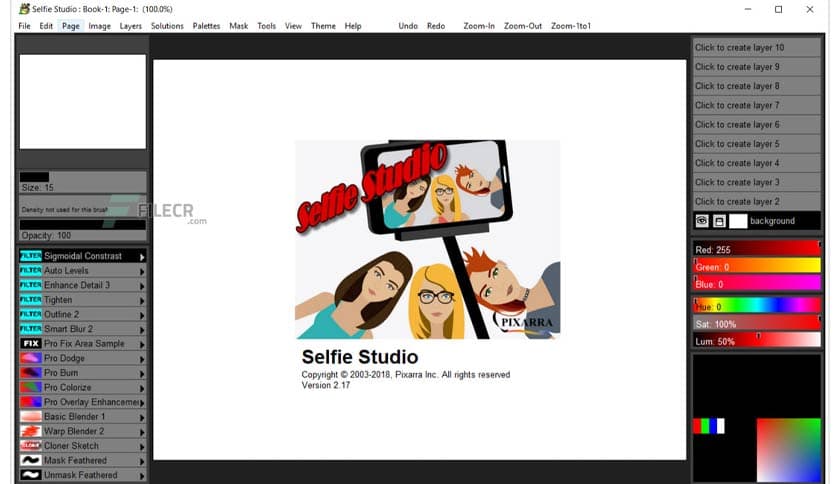836x484 pixels.
Task: Open the Image menu
Action: click(99, 26)
